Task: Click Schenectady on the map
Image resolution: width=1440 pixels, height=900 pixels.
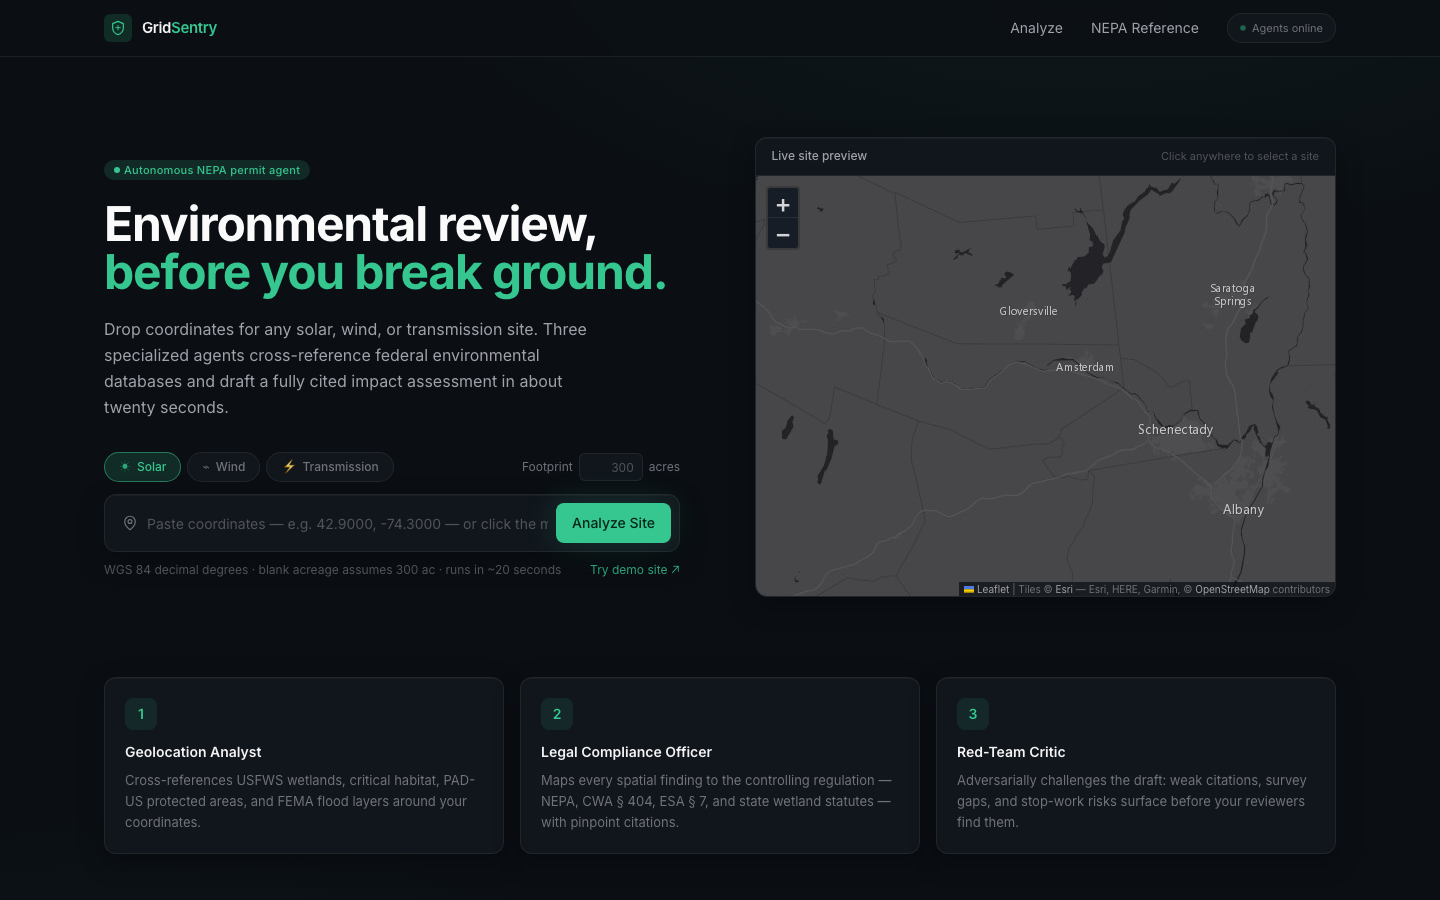Action: 1175,430
